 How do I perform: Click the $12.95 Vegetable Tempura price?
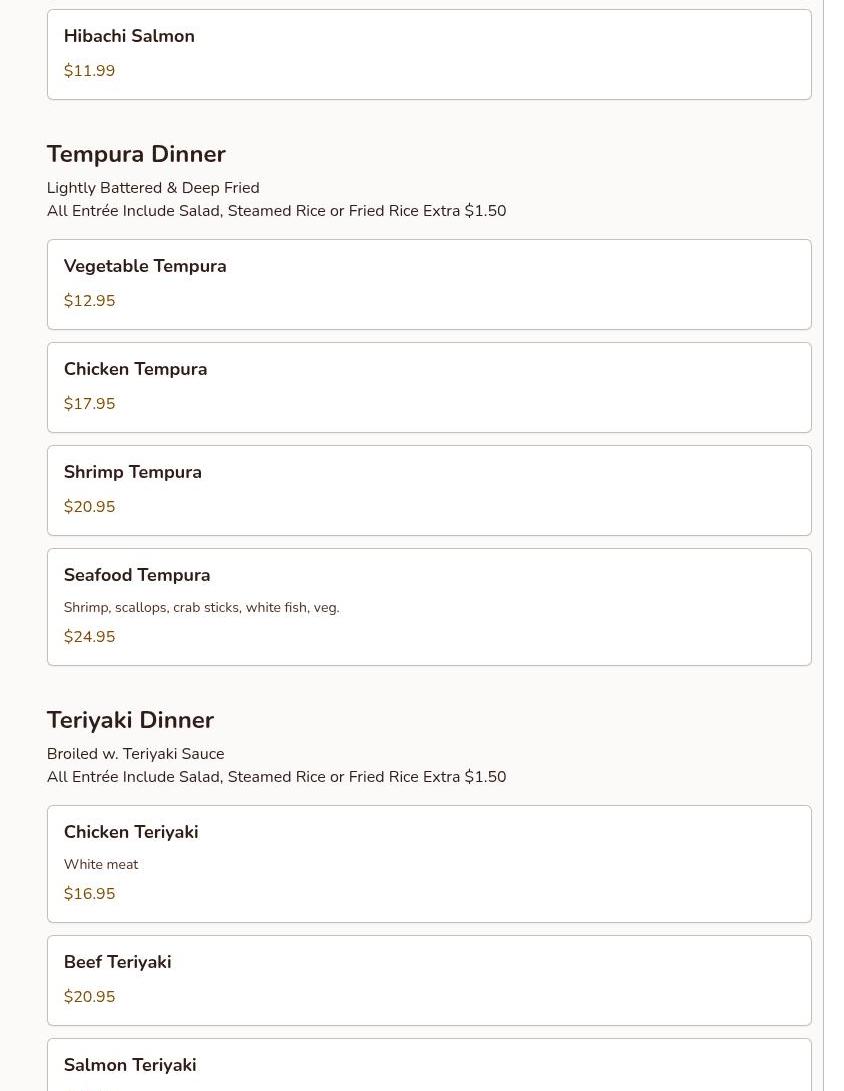(x=89, y=301)
